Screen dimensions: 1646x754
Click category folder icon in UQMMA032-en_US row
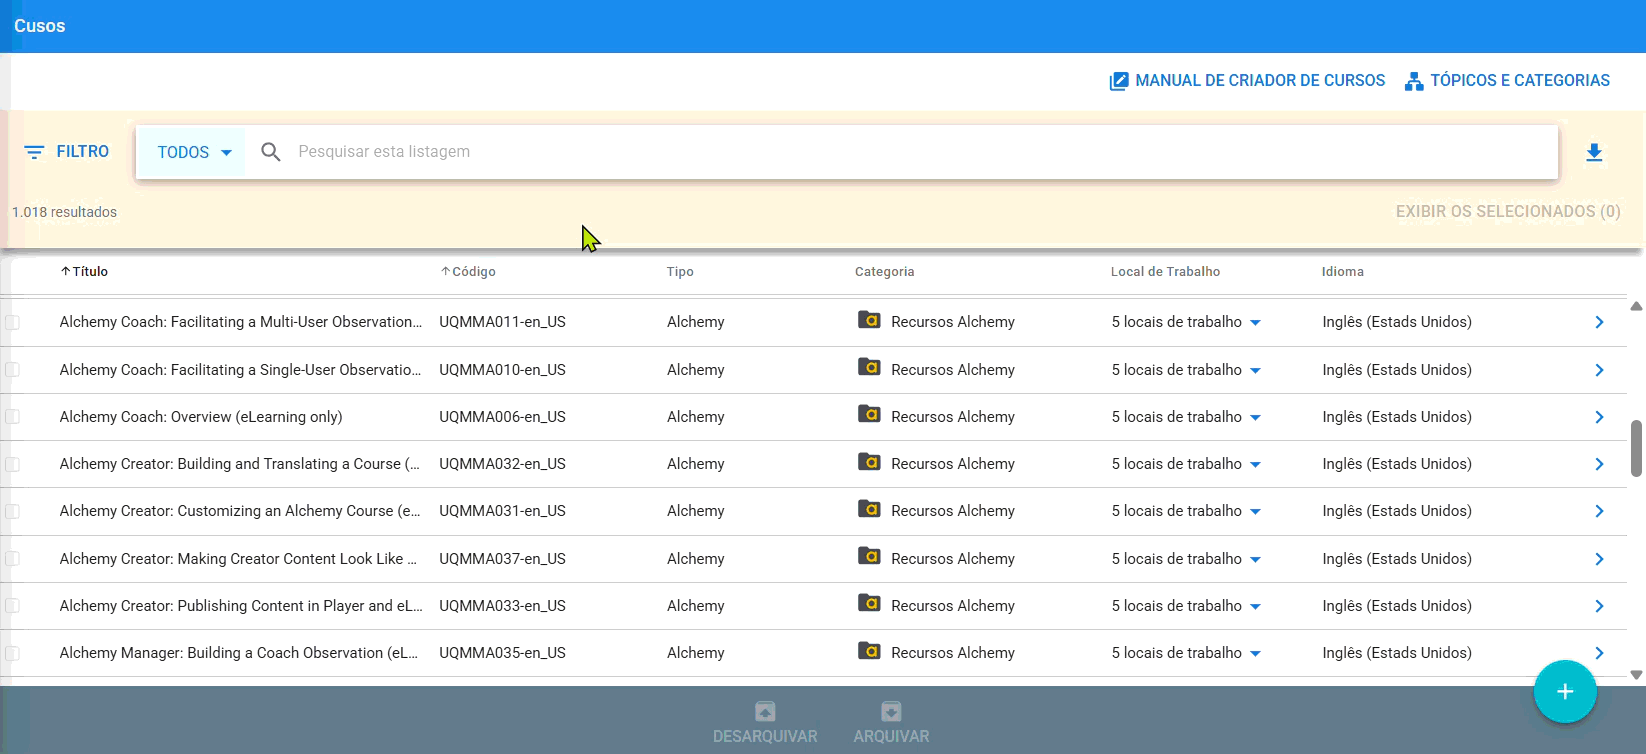click(869, 462)
